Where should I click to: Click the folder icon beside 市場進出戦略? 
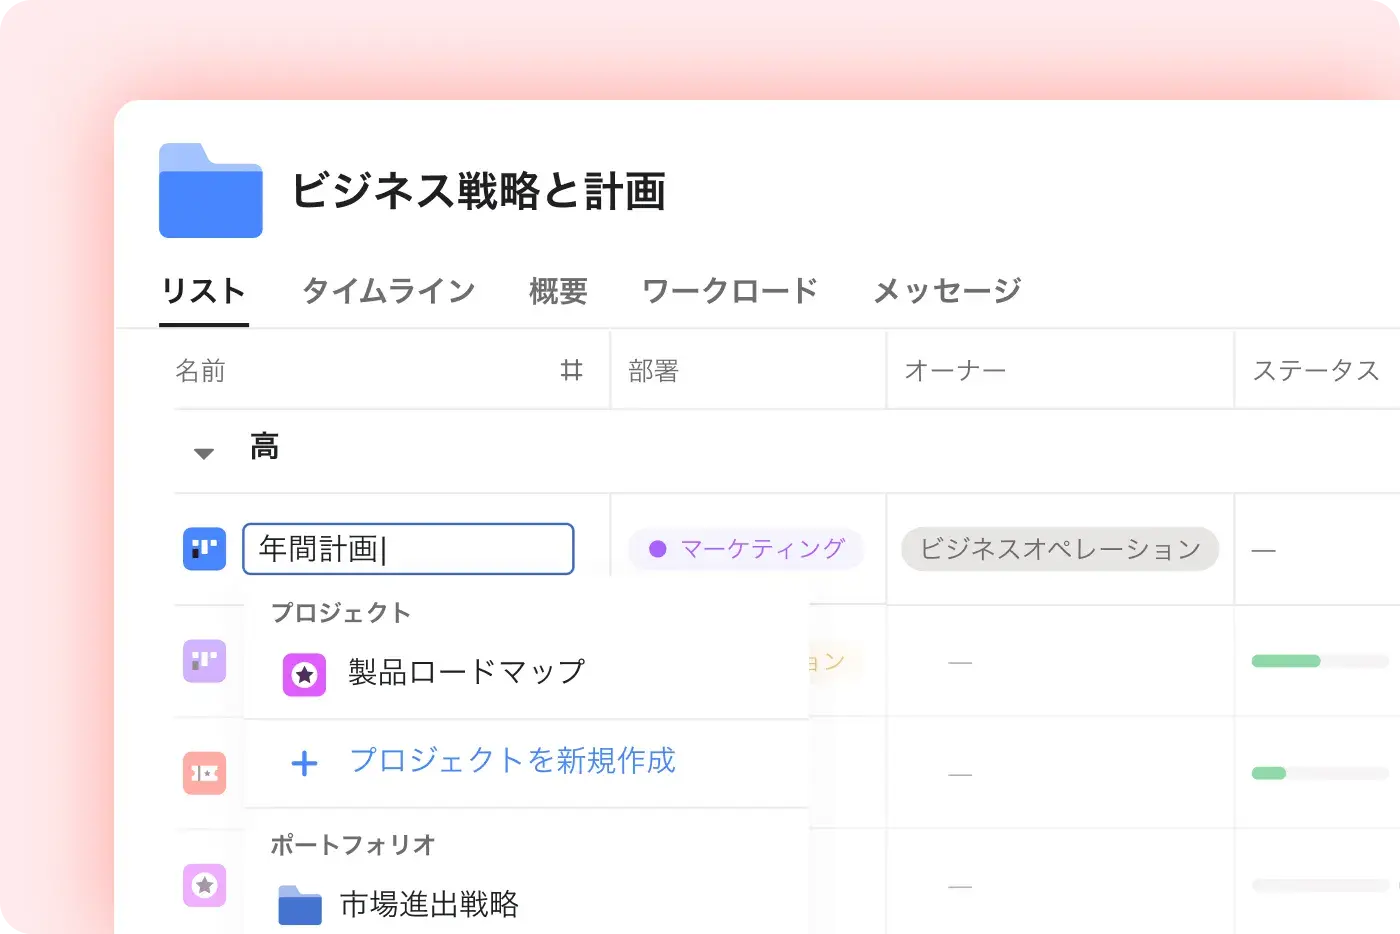click(300, 905)
